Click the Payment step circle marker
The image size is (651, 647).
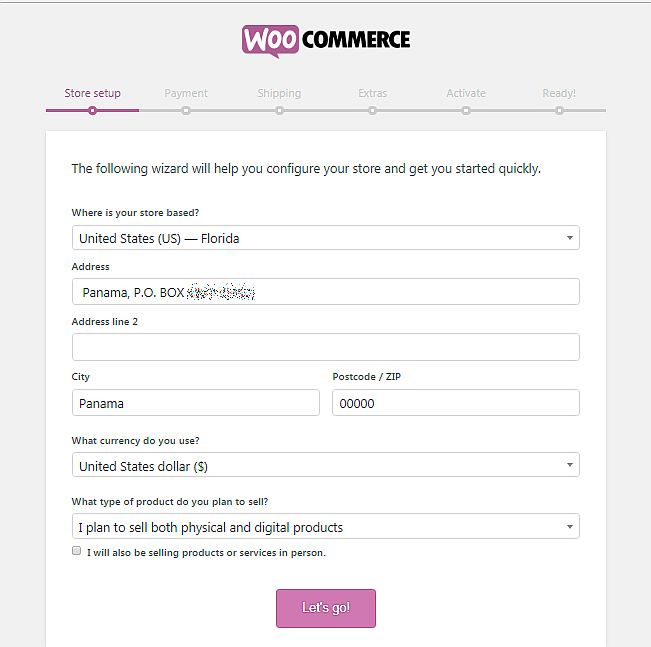(186, 110)
